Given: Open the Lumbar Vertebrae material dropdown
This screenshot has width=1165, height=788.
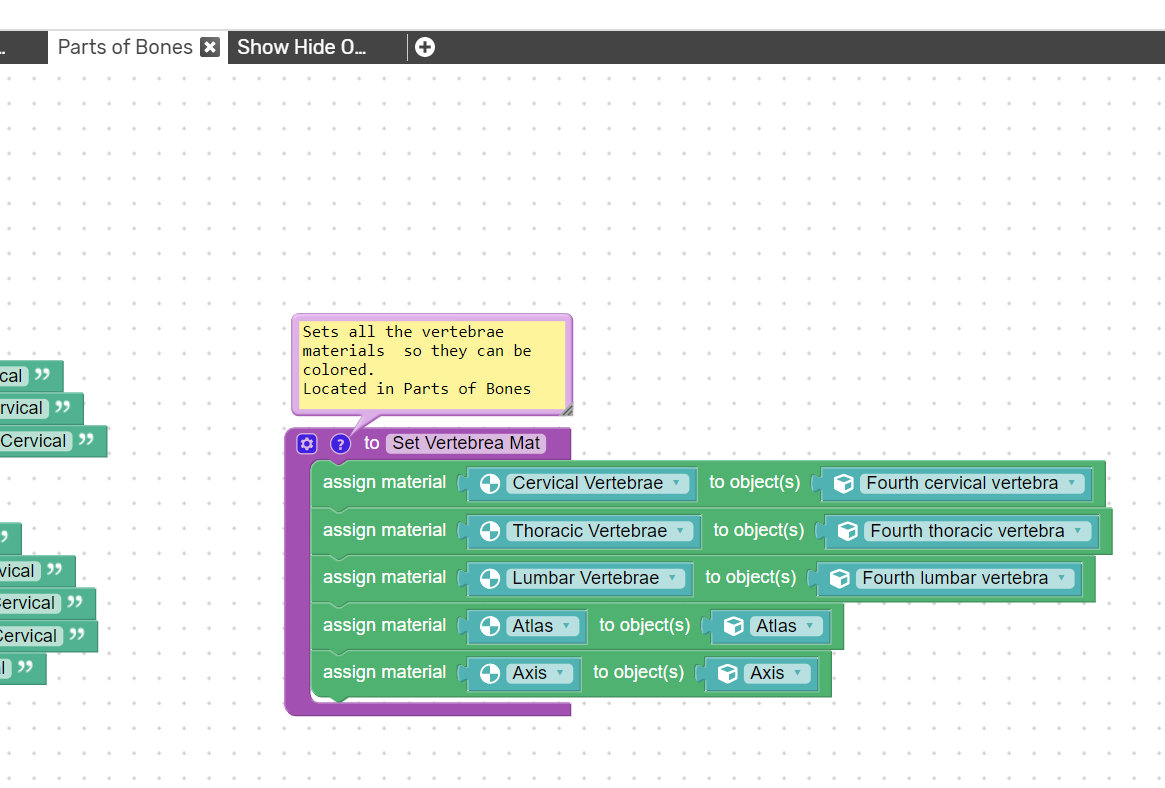Looking at the screenshot, I should pos(594,579).
